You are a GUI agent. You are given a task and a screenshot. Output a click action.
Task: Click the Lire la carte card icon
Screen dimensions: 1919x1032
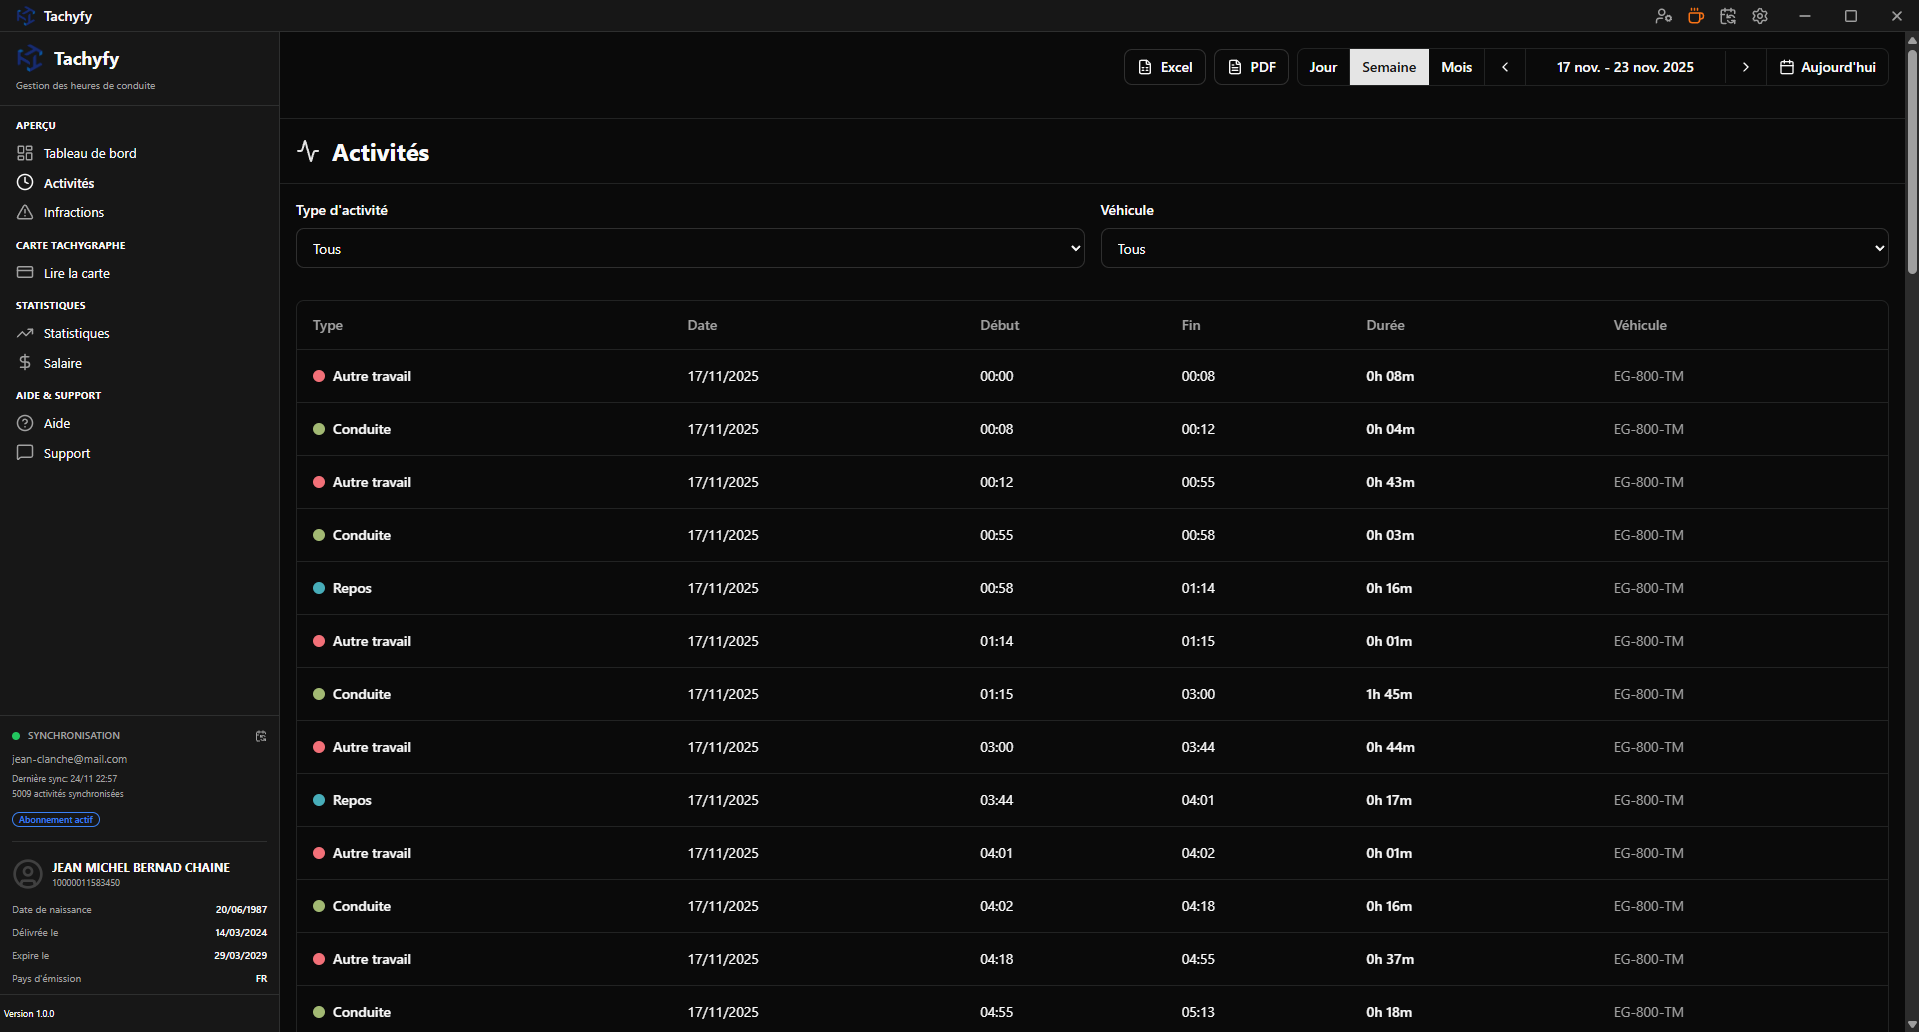click(25, 272)
